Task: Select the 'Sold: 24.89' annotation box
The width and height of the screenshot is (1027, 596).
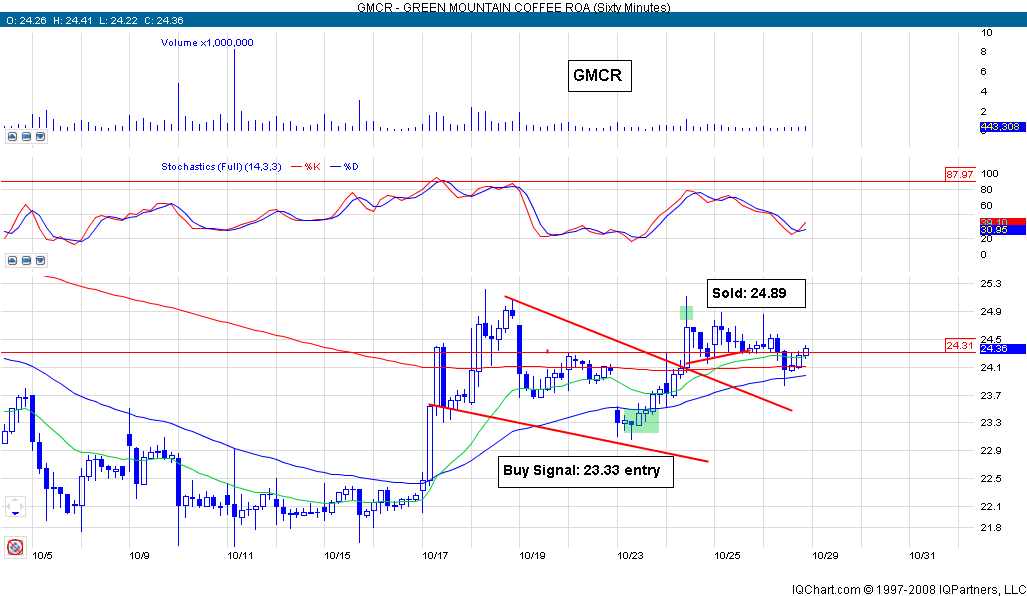Action: click(x=755, y=293)
